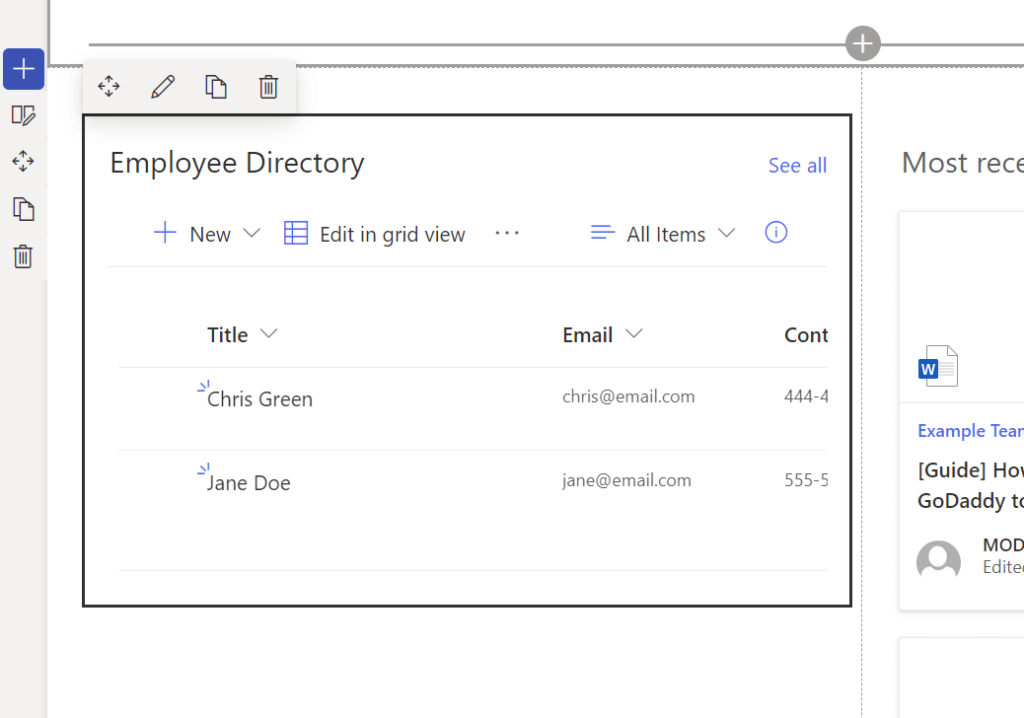Click duplicate section icon in left sidebar

(x=24, y=209)
